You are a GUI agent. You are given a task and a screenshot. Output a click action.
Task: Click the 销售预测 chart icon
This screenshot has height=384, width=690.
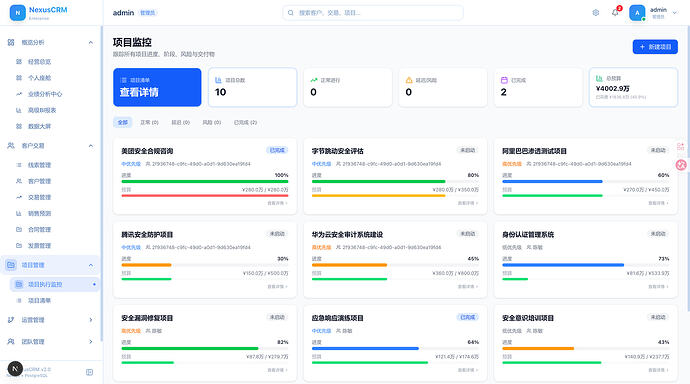pyautogui.click(x=19, y=213)
